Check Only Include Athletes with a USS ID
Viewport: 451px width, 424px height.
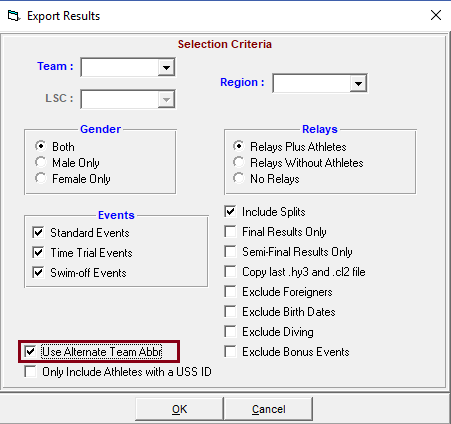pos(30,371)
